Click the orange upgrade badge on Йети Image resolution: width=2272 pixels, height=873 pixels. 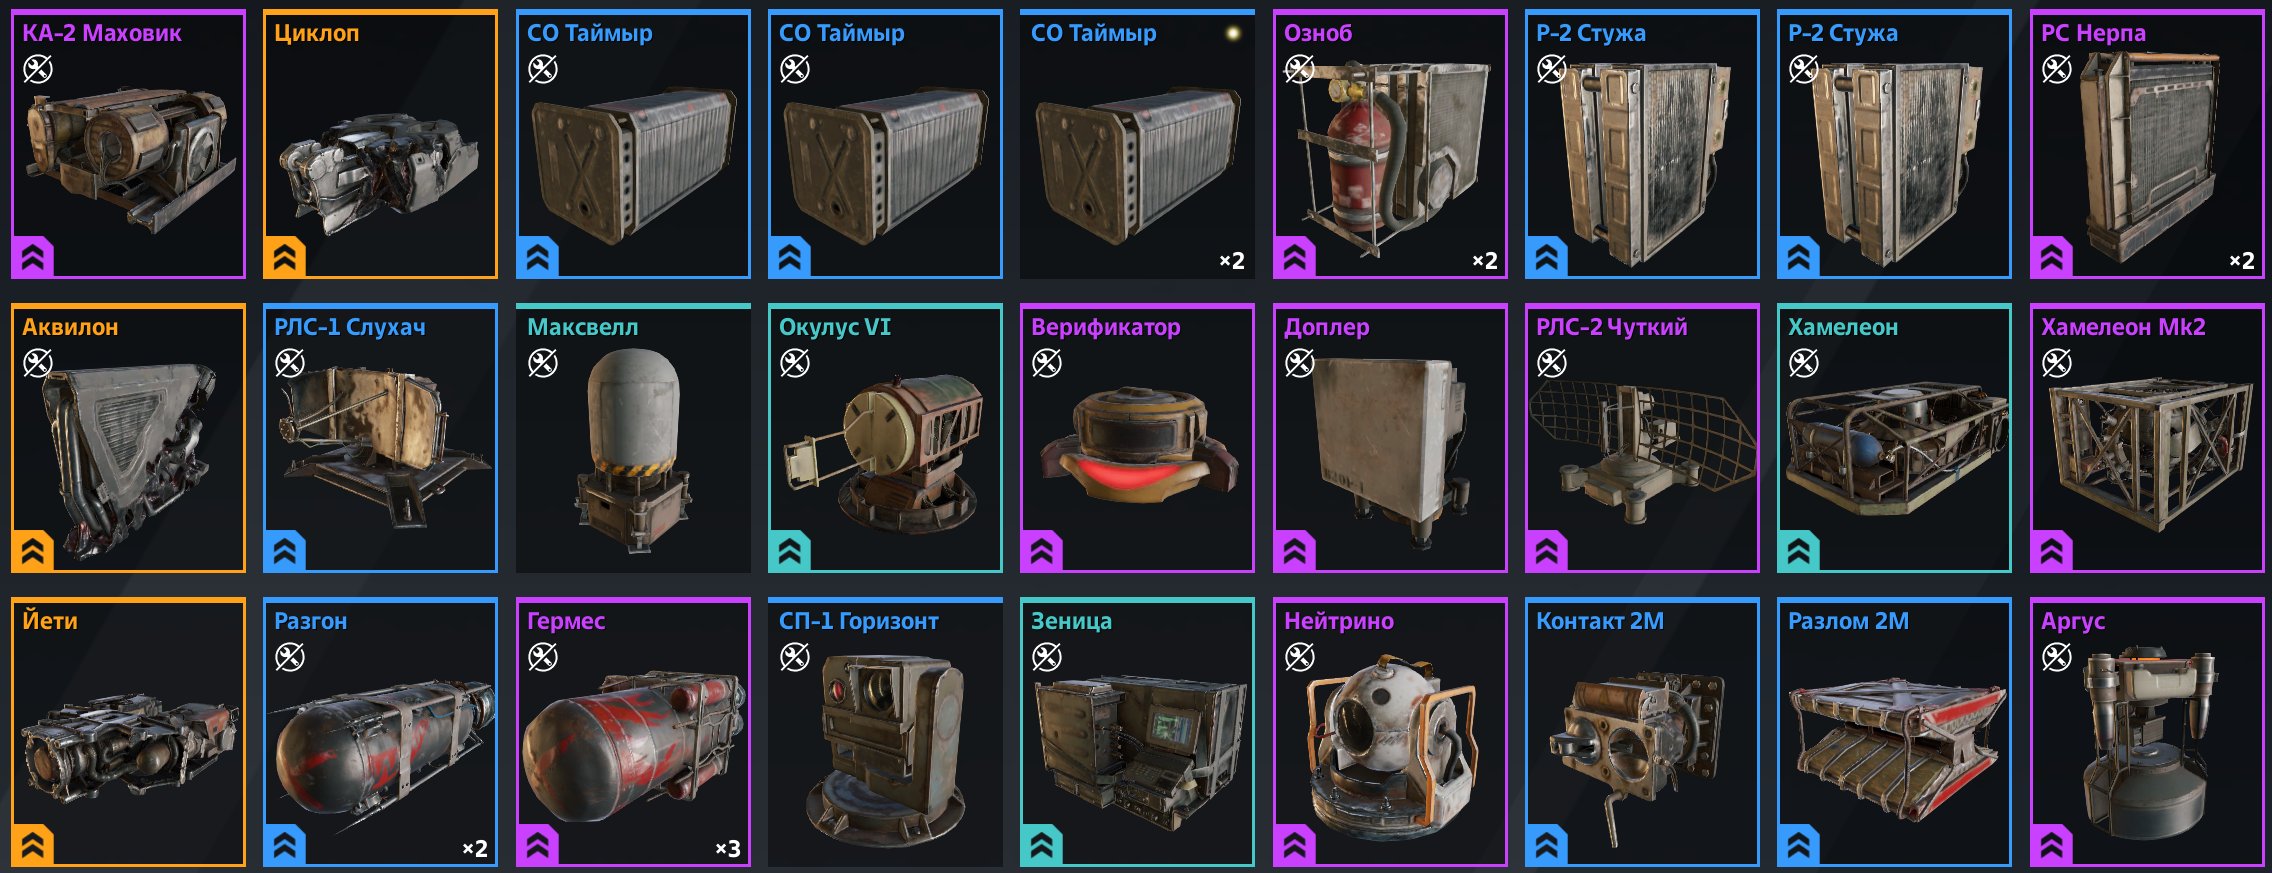[33, 846]
